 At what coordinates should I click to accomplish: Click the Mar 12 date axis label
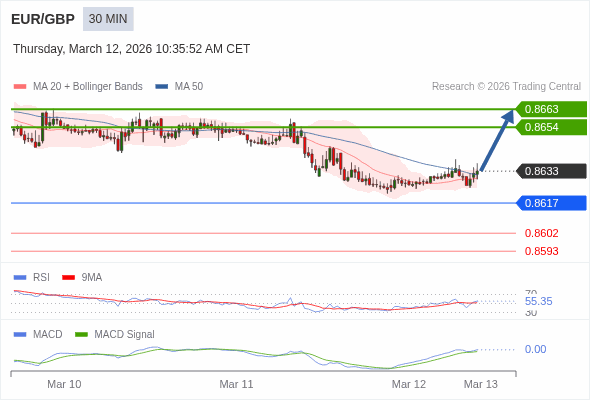(x=409, y=384)
